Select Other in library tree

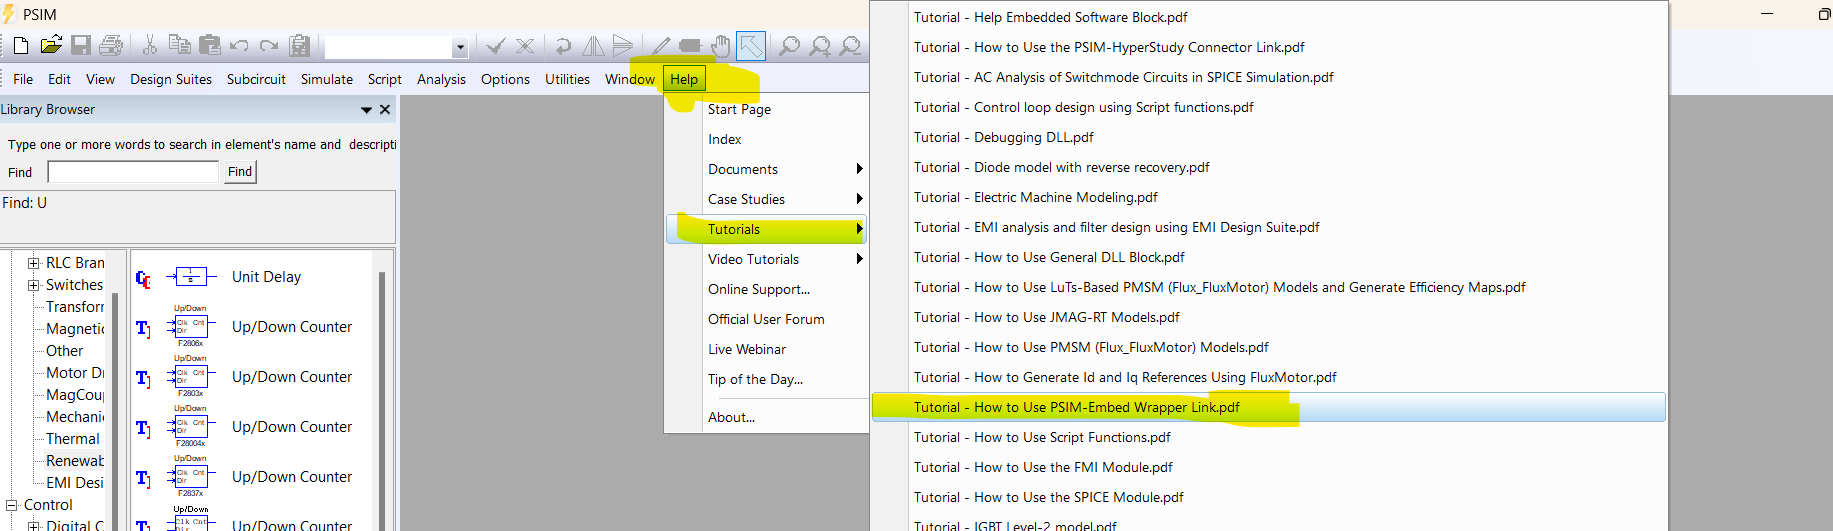pyautogui.click(x=65, y=351)
